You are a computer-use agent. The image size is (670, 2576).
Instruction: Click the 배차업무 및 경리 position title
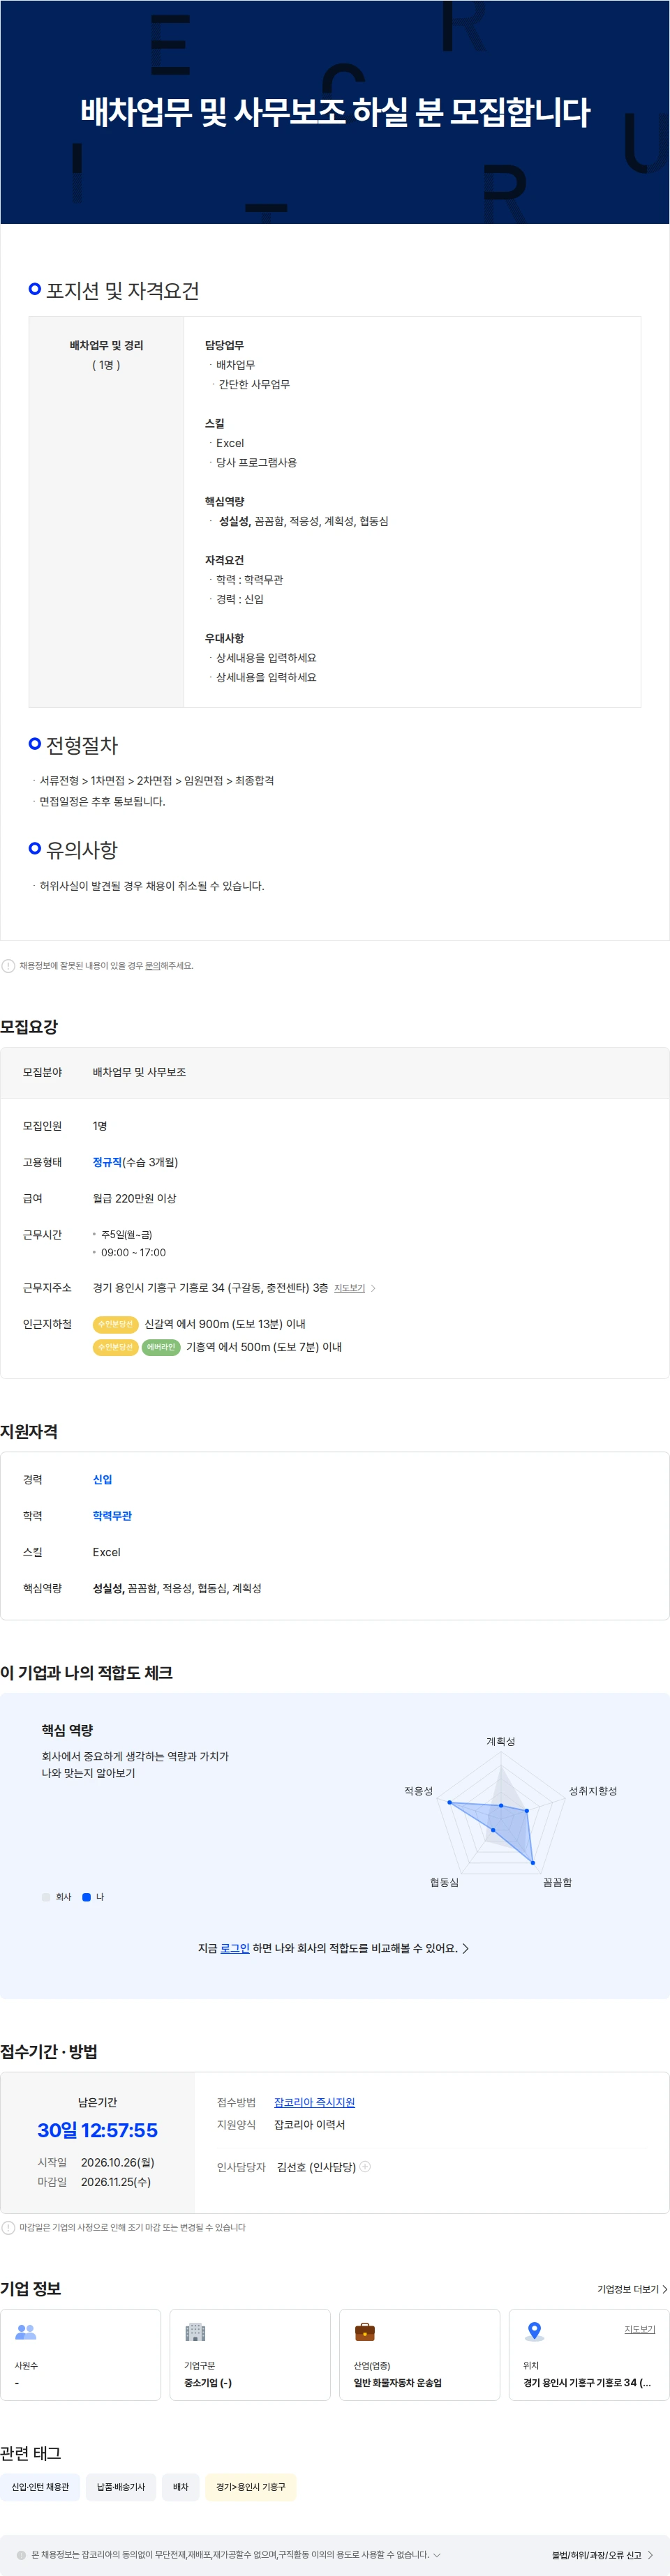(106, 345)
